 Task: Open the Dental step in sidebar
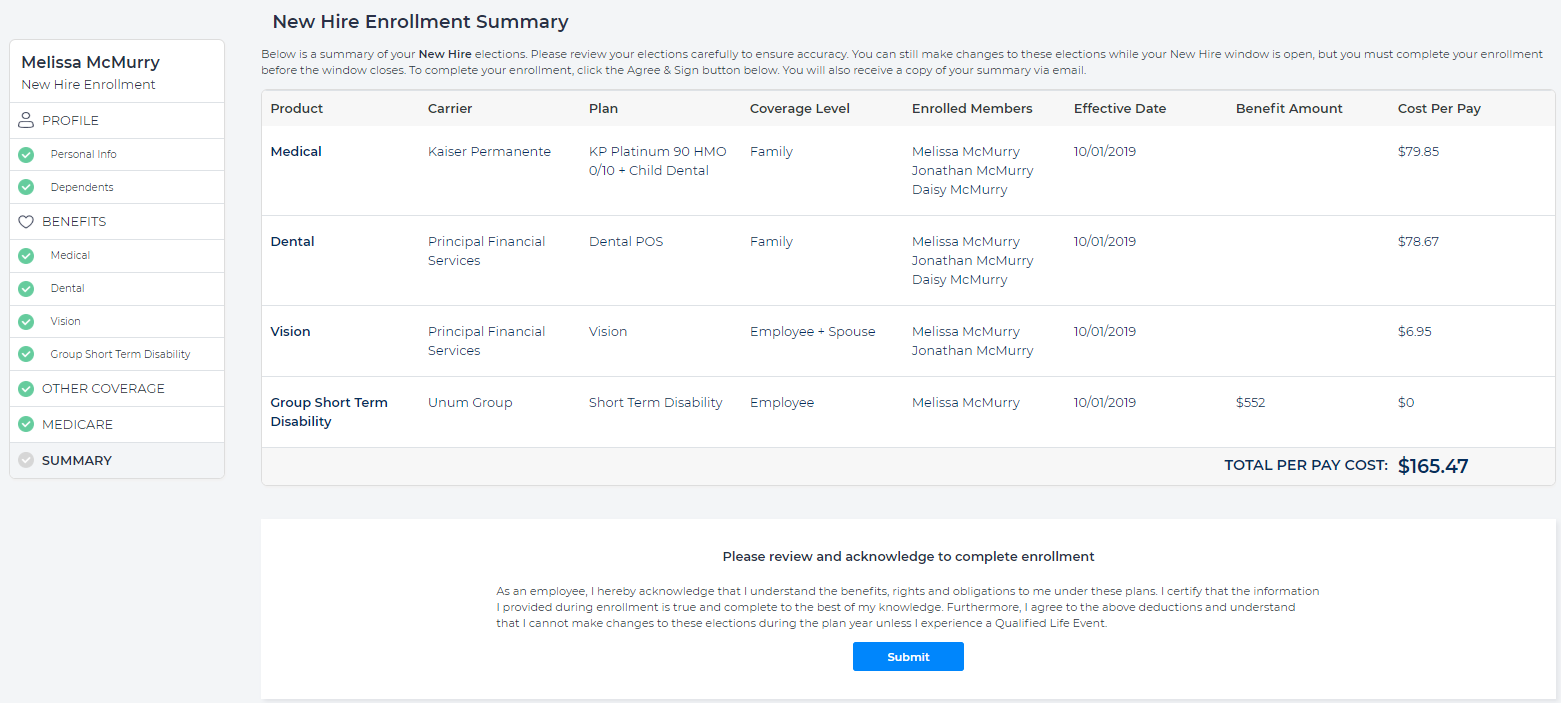pyautogui.click(x=68, y=289)
